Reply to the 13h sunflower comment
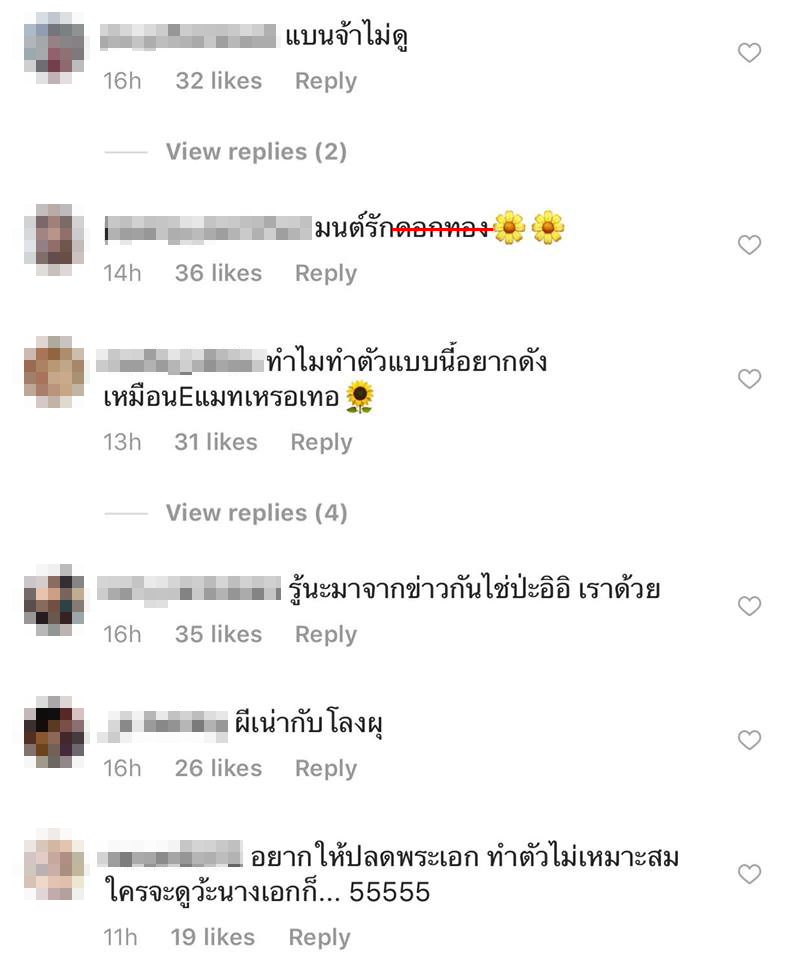 coord(321,442)
